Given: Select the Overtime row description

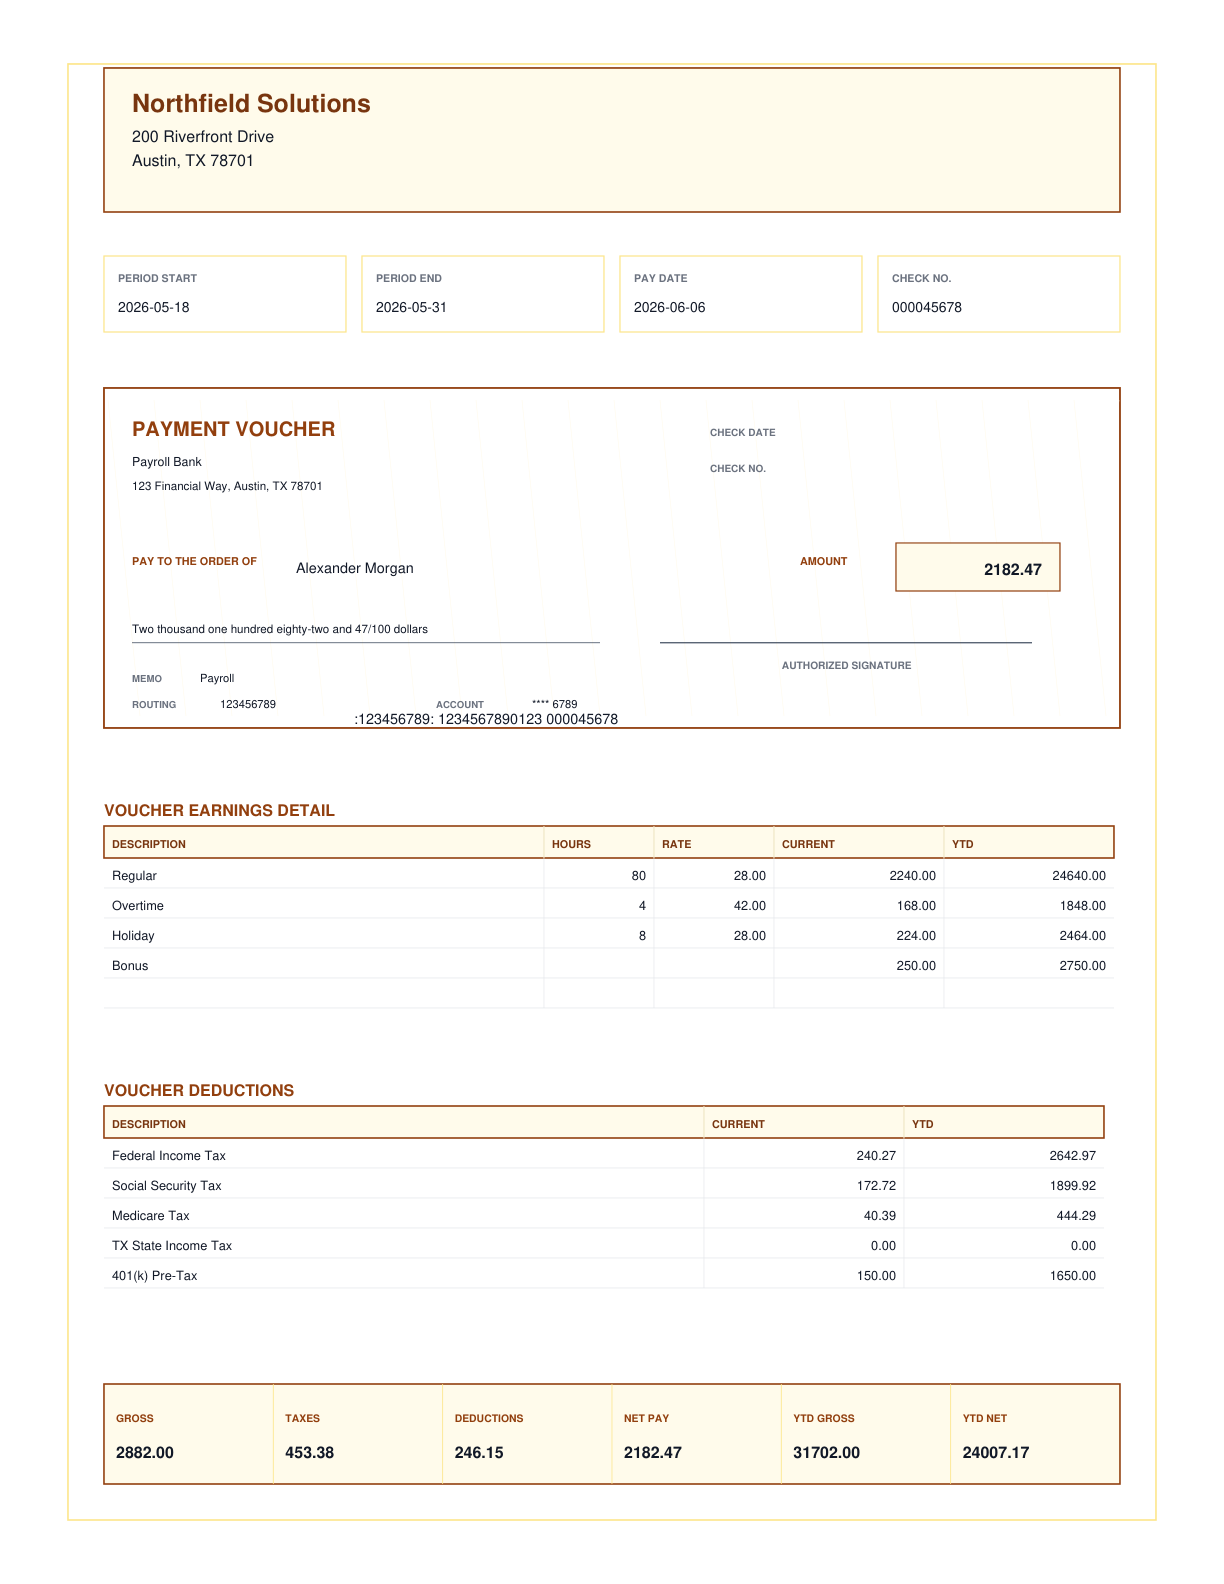Looking at the screenshot, I should 138,906.
